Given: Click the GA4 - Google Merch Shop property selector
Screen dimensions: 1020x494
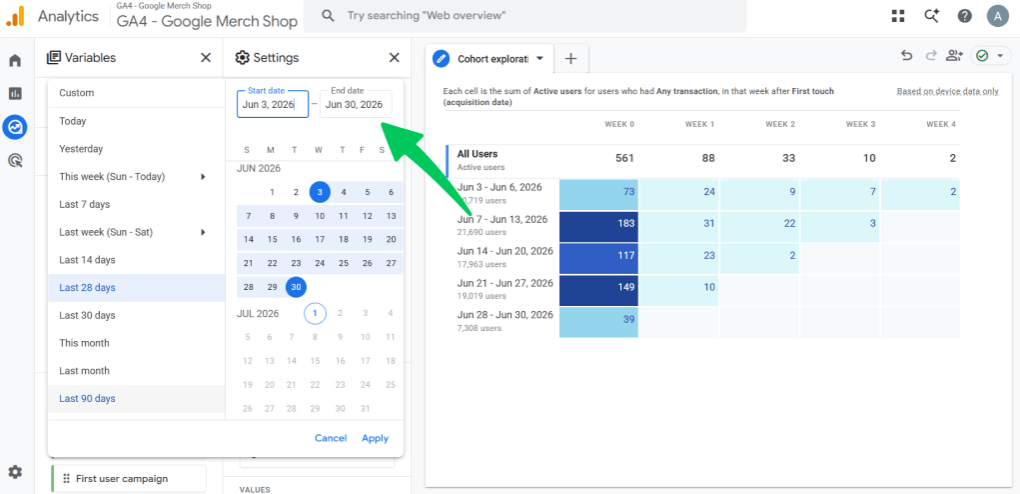Looking at the screenshot, I should coord(207,16).
